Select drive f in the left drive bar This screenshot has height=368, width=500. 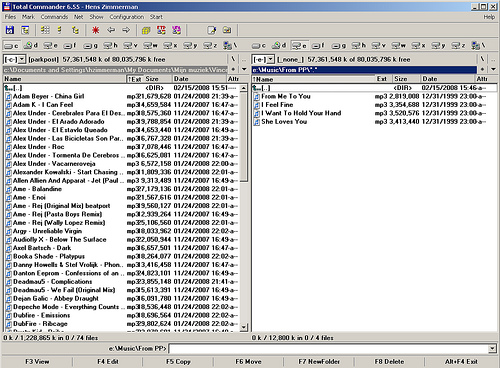tap(70, 45)
